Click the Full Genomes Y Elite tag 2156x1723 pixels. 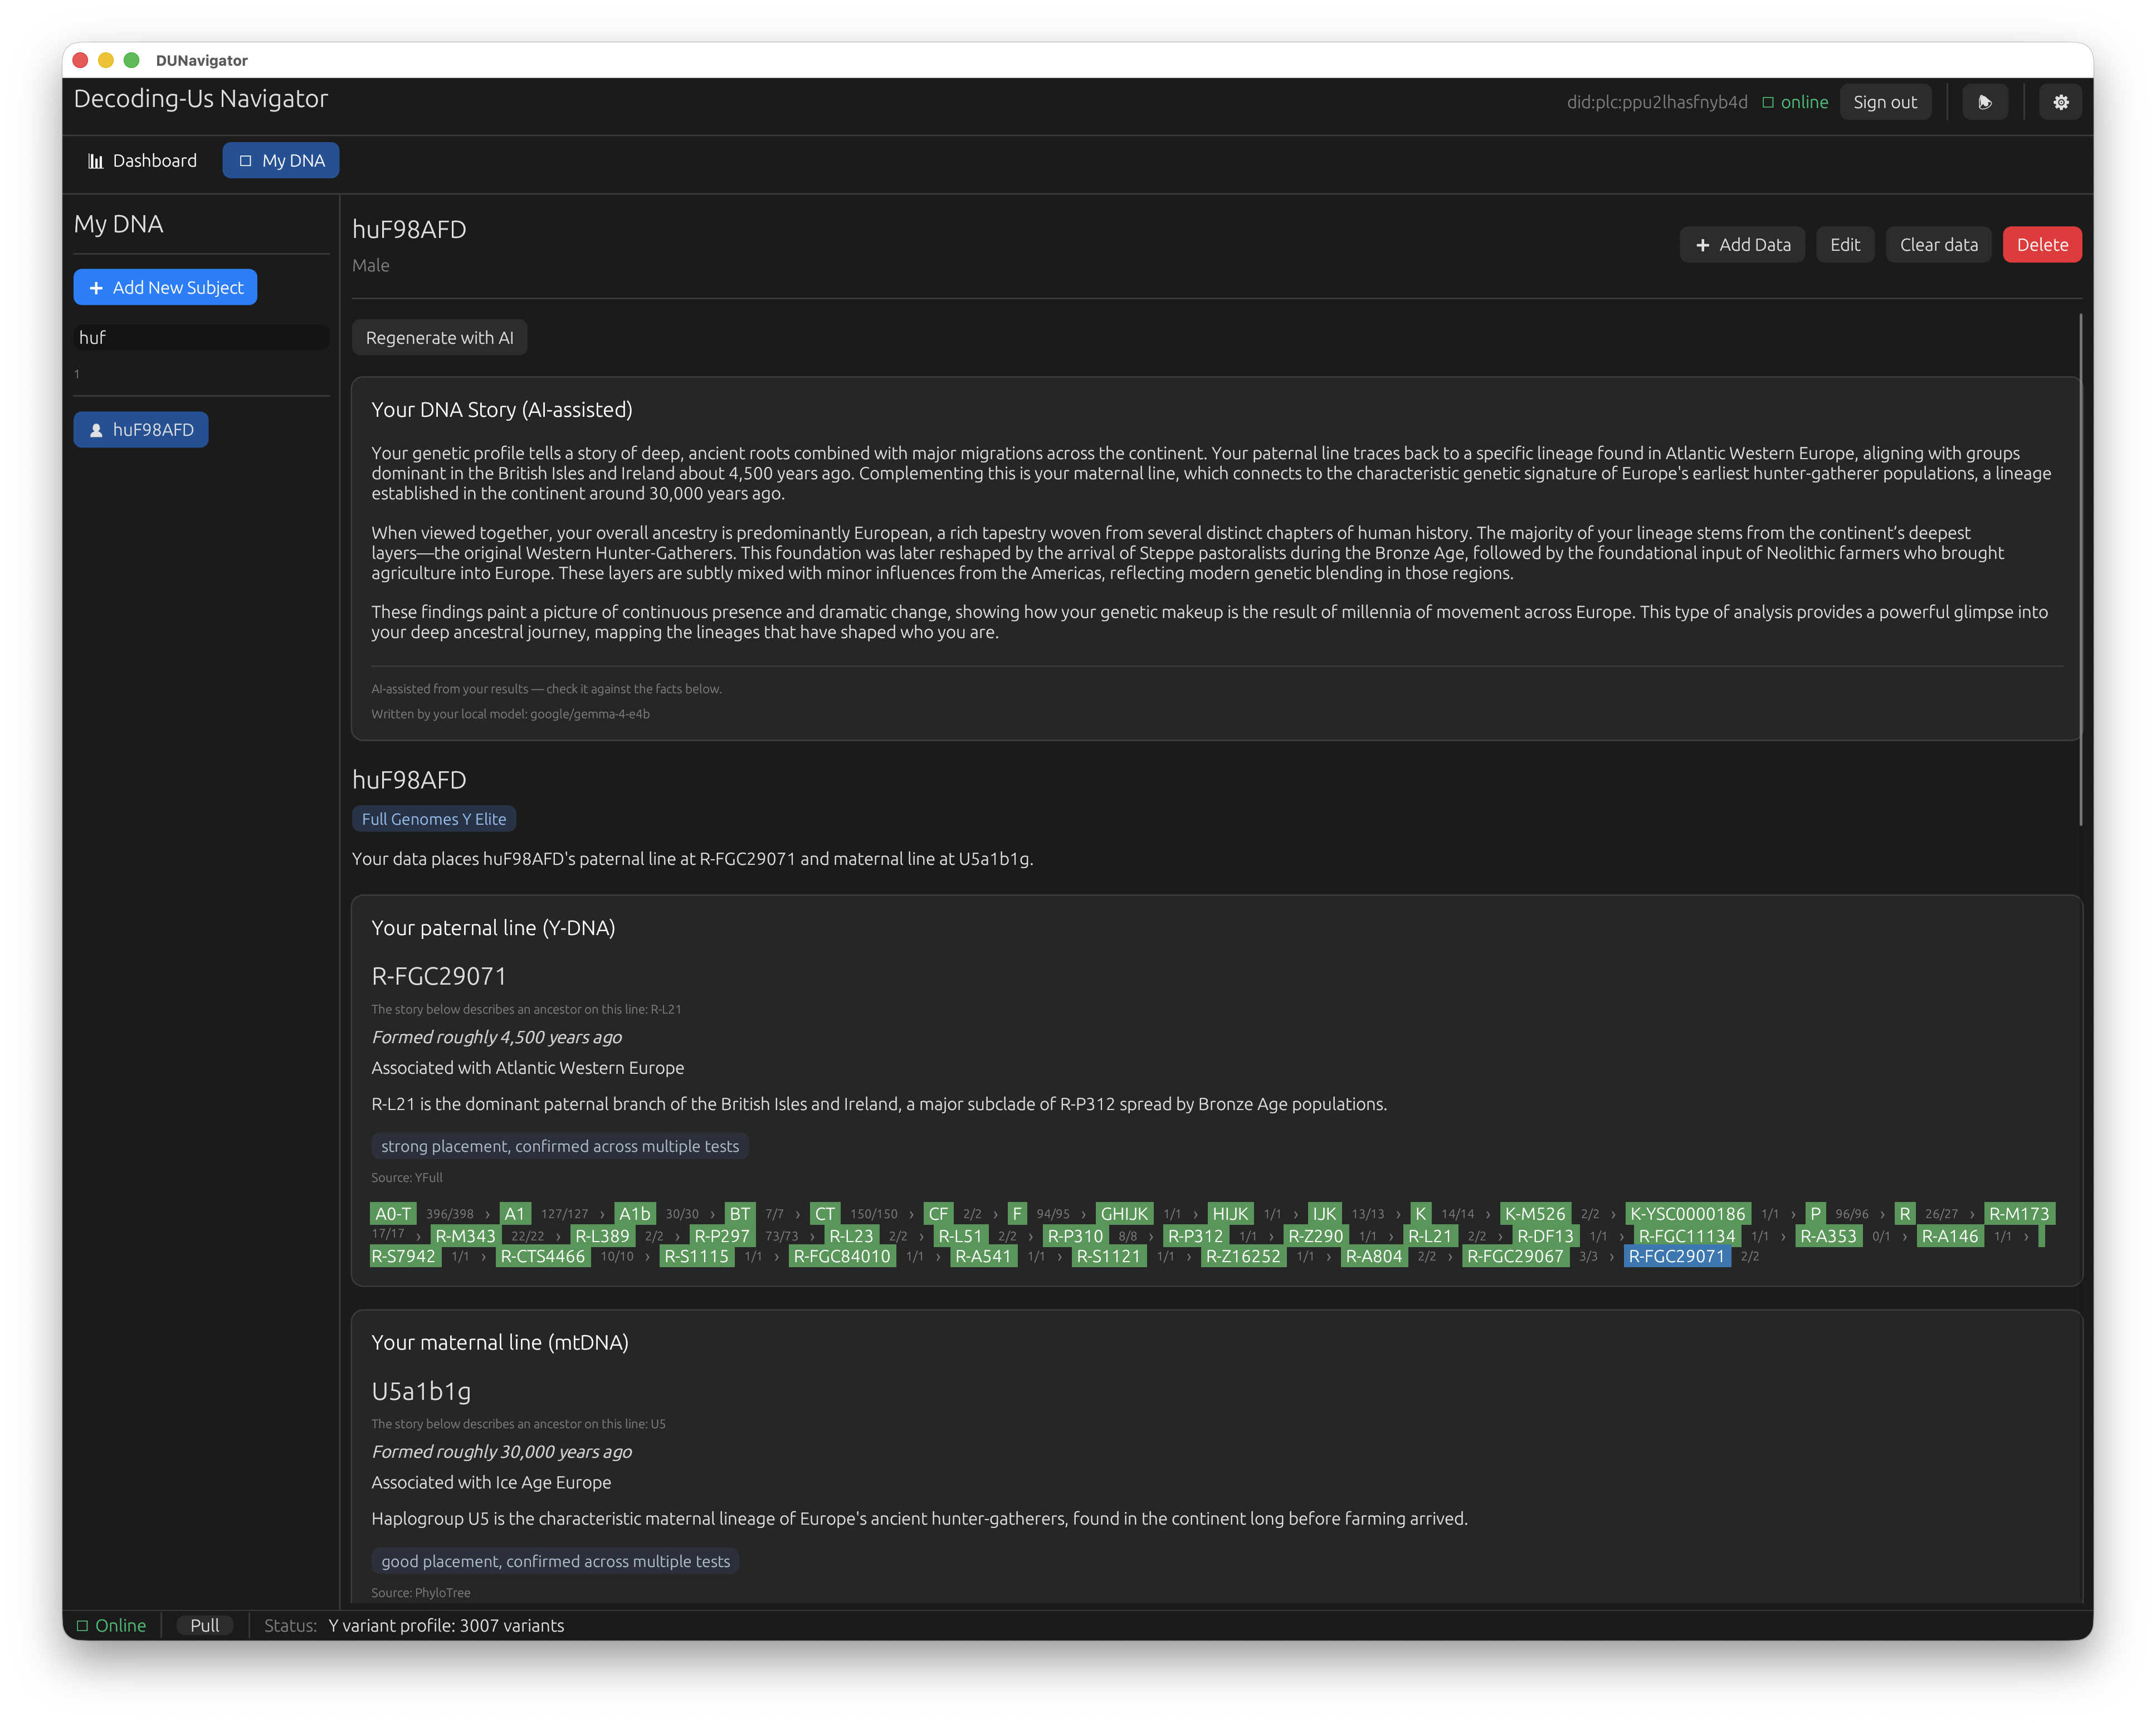[x=434, y=819]
